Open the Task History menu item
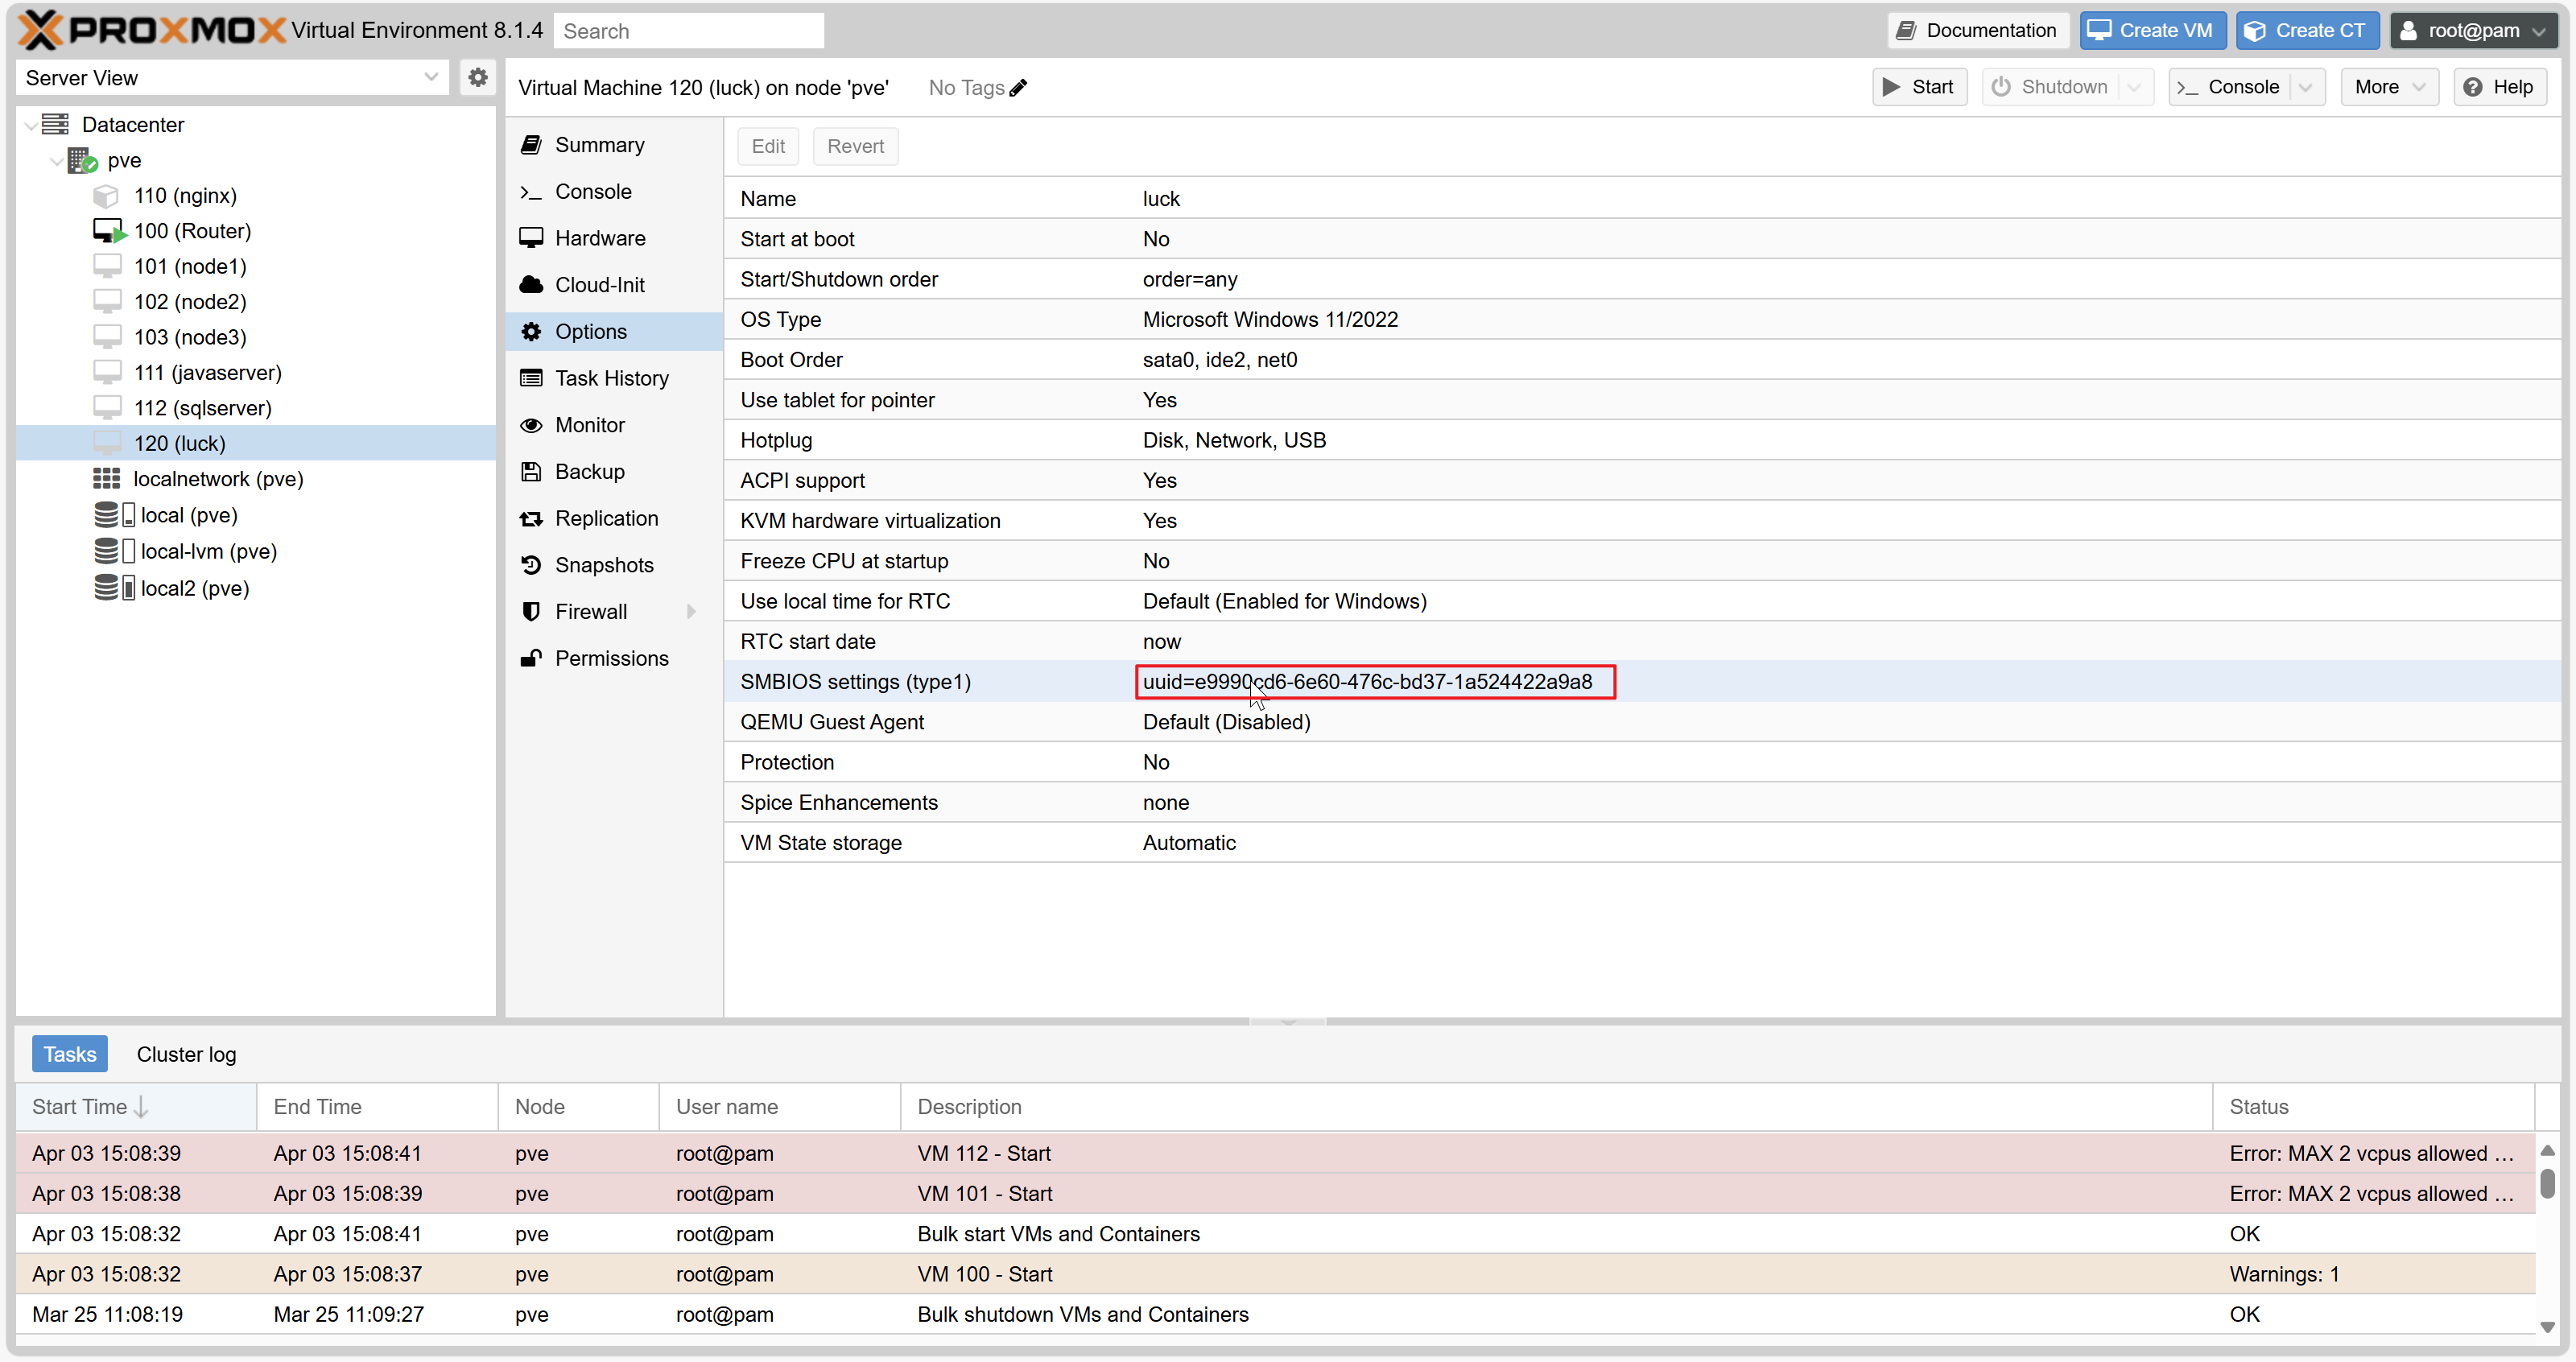 tap(611, 378)
